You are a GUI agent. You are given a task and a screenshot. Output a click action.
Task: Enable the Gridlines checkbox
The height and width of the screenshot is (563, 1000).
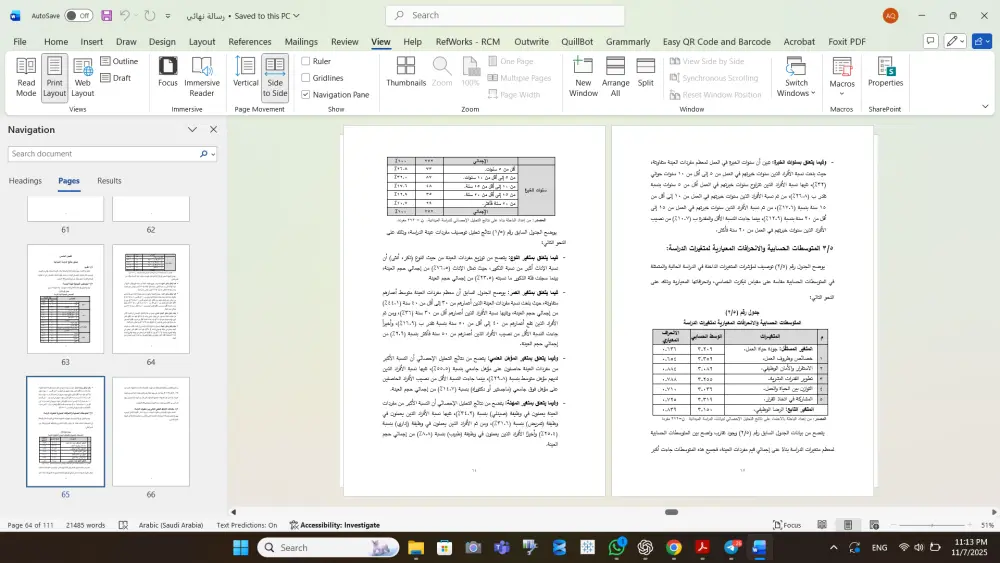pyautogui.click(x=305, y=78)
